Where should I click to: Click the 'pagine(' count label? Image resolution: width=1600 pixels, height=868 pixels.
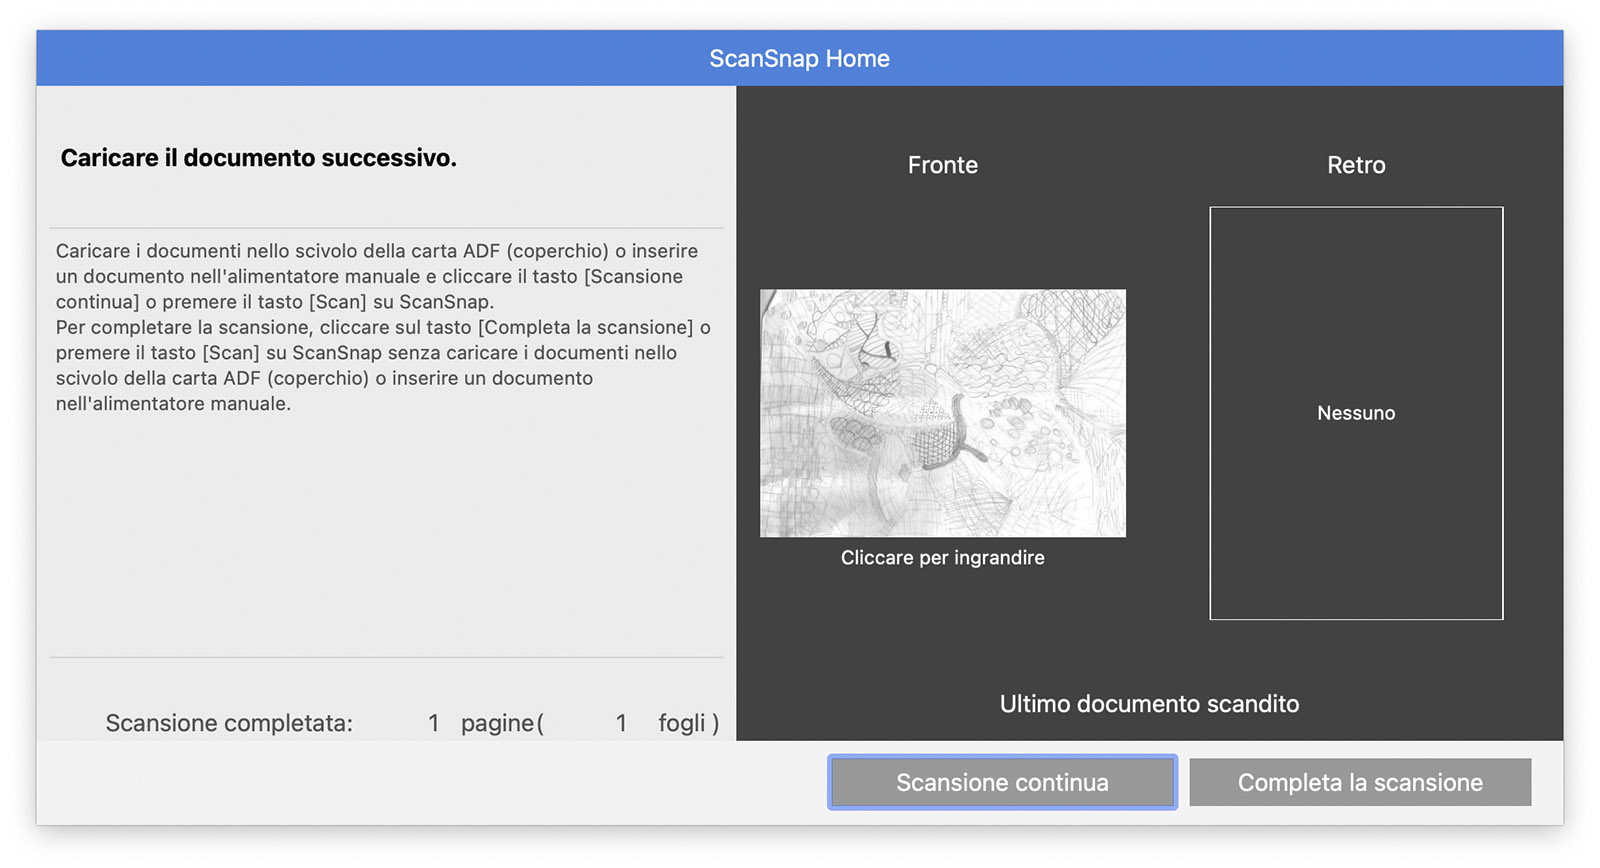[502, 723]
